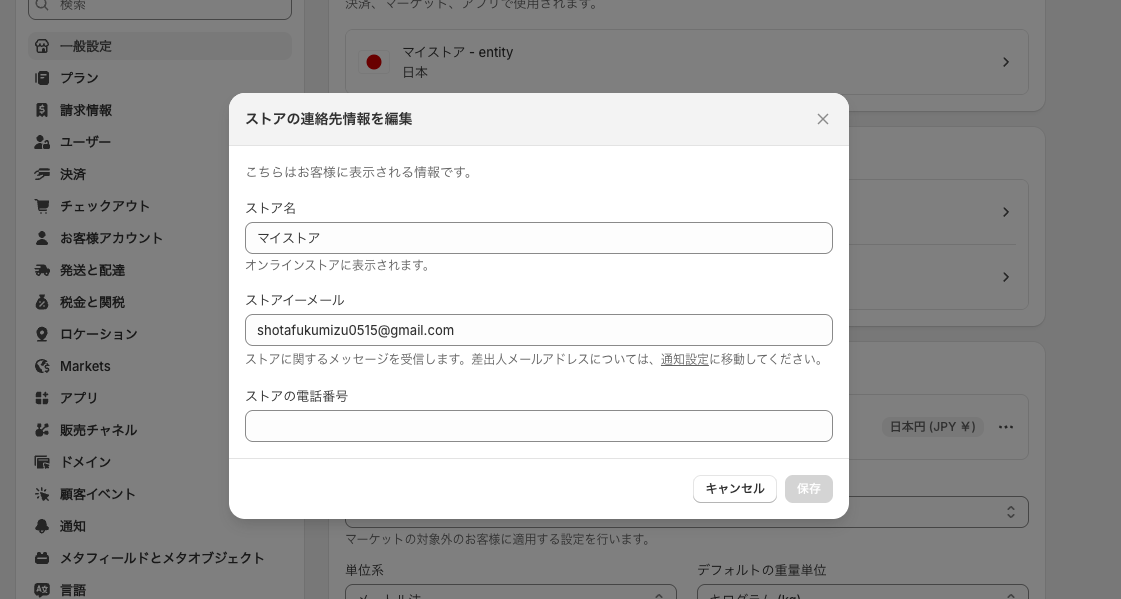Click the 検索 search field
Image resolution: width=1121 pixels, height=599 pixels.
[x=160, y=6]
